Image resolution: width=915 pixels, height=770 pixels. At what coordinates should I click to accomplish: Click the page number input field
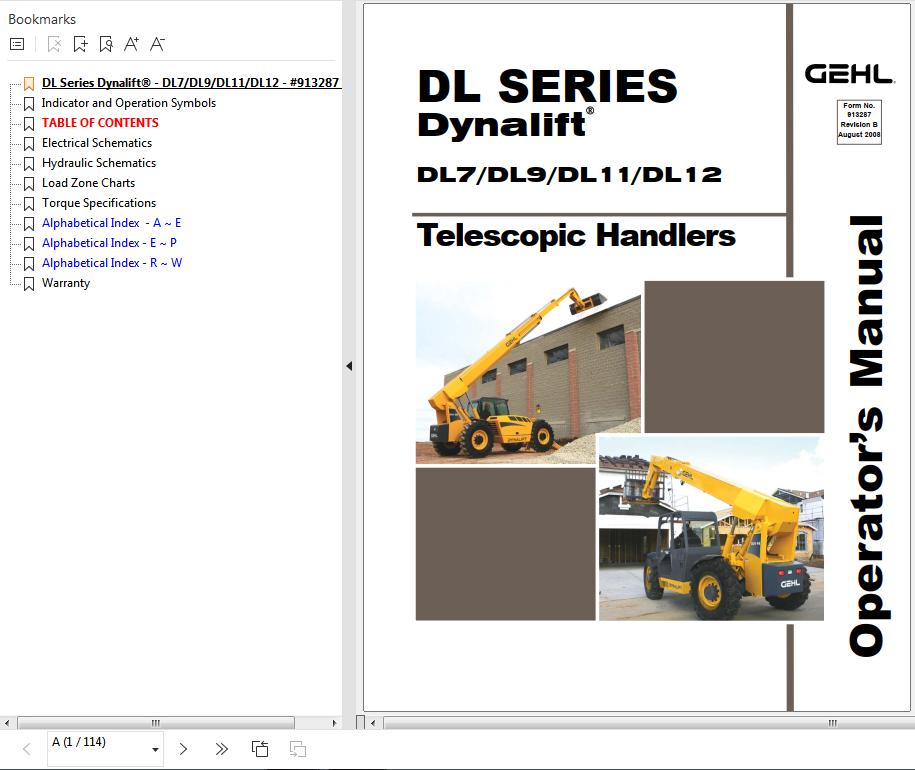pyautogui.click(x=95, y=742)
